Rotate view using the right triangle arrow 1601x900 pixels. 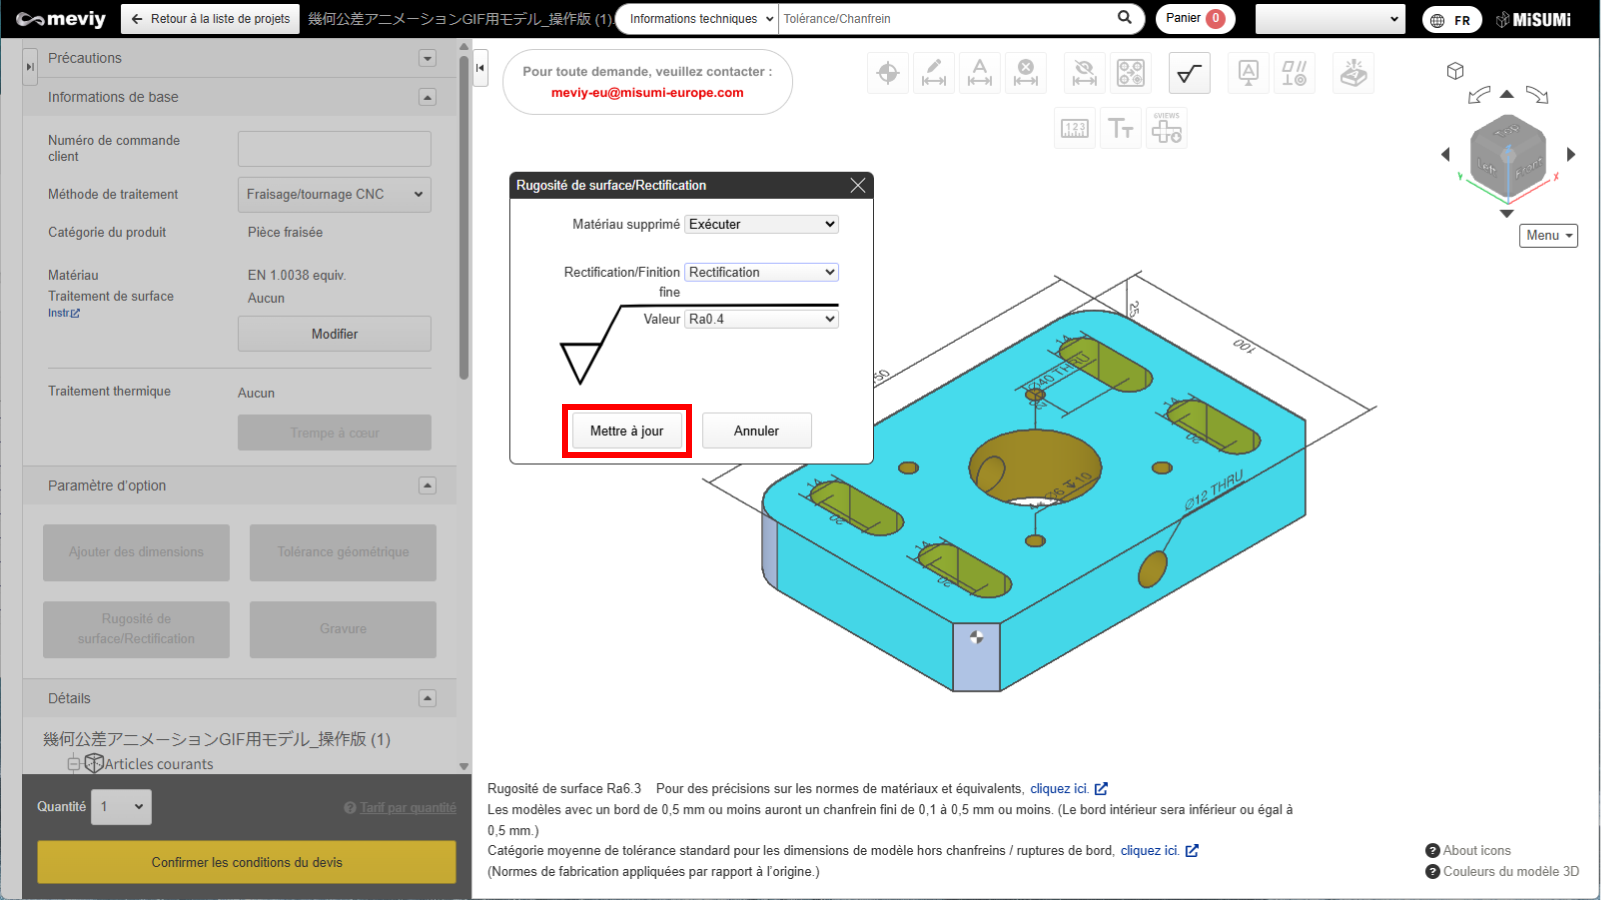[1571, 154]
